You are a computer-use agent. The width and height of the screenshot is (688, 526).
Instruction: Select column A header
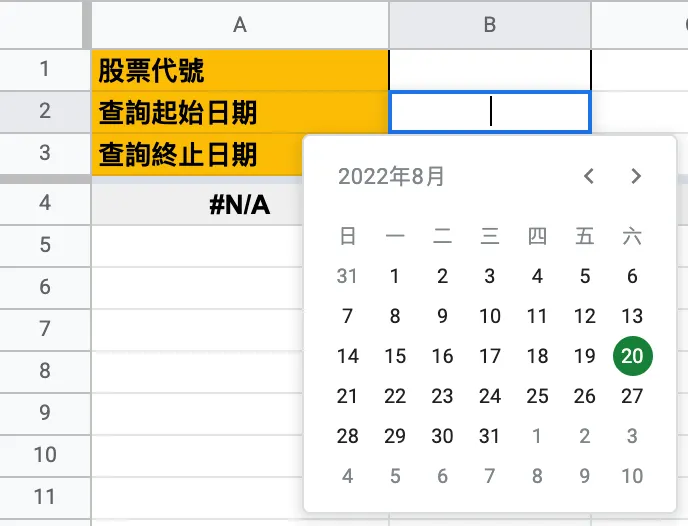(x=240, y=25)
